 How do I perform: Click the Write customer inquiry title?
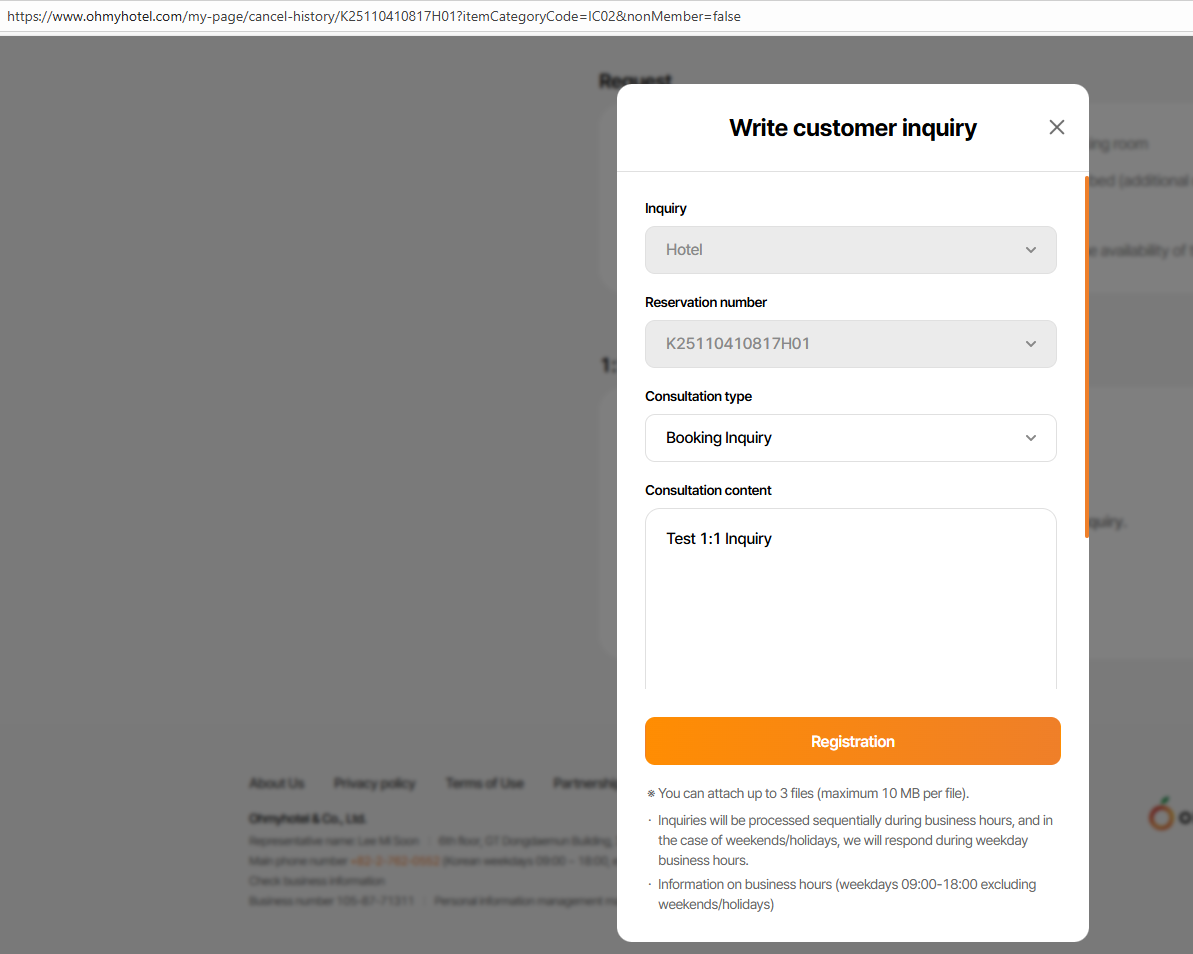(x=852, y=128)
